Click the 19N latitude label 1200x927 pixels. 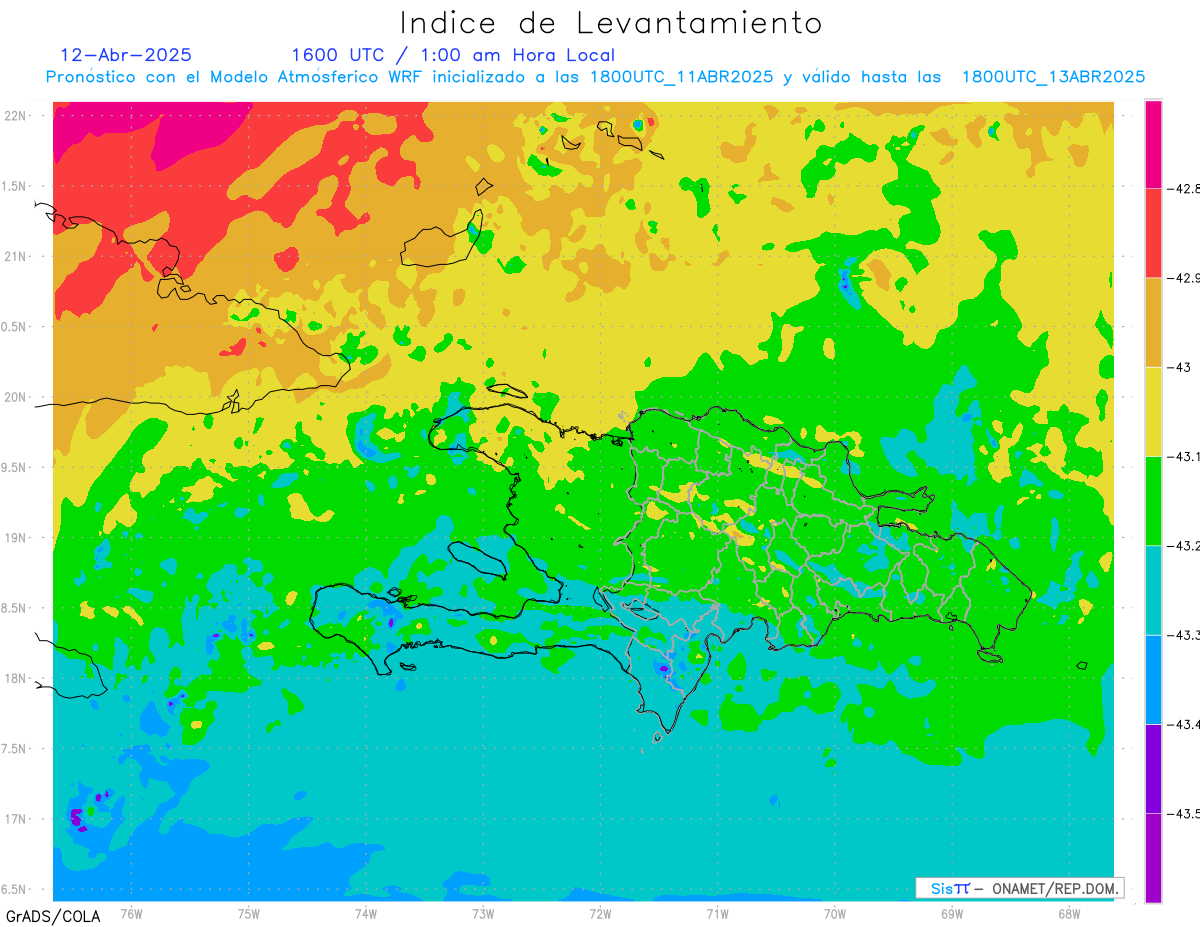pyautogui.click(x=16, y=538)
